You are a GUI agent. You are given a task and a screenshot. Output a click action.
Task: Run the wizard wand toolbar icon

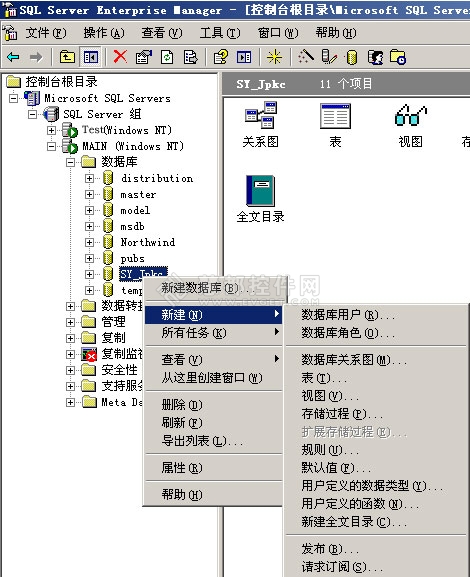point(305,57)
